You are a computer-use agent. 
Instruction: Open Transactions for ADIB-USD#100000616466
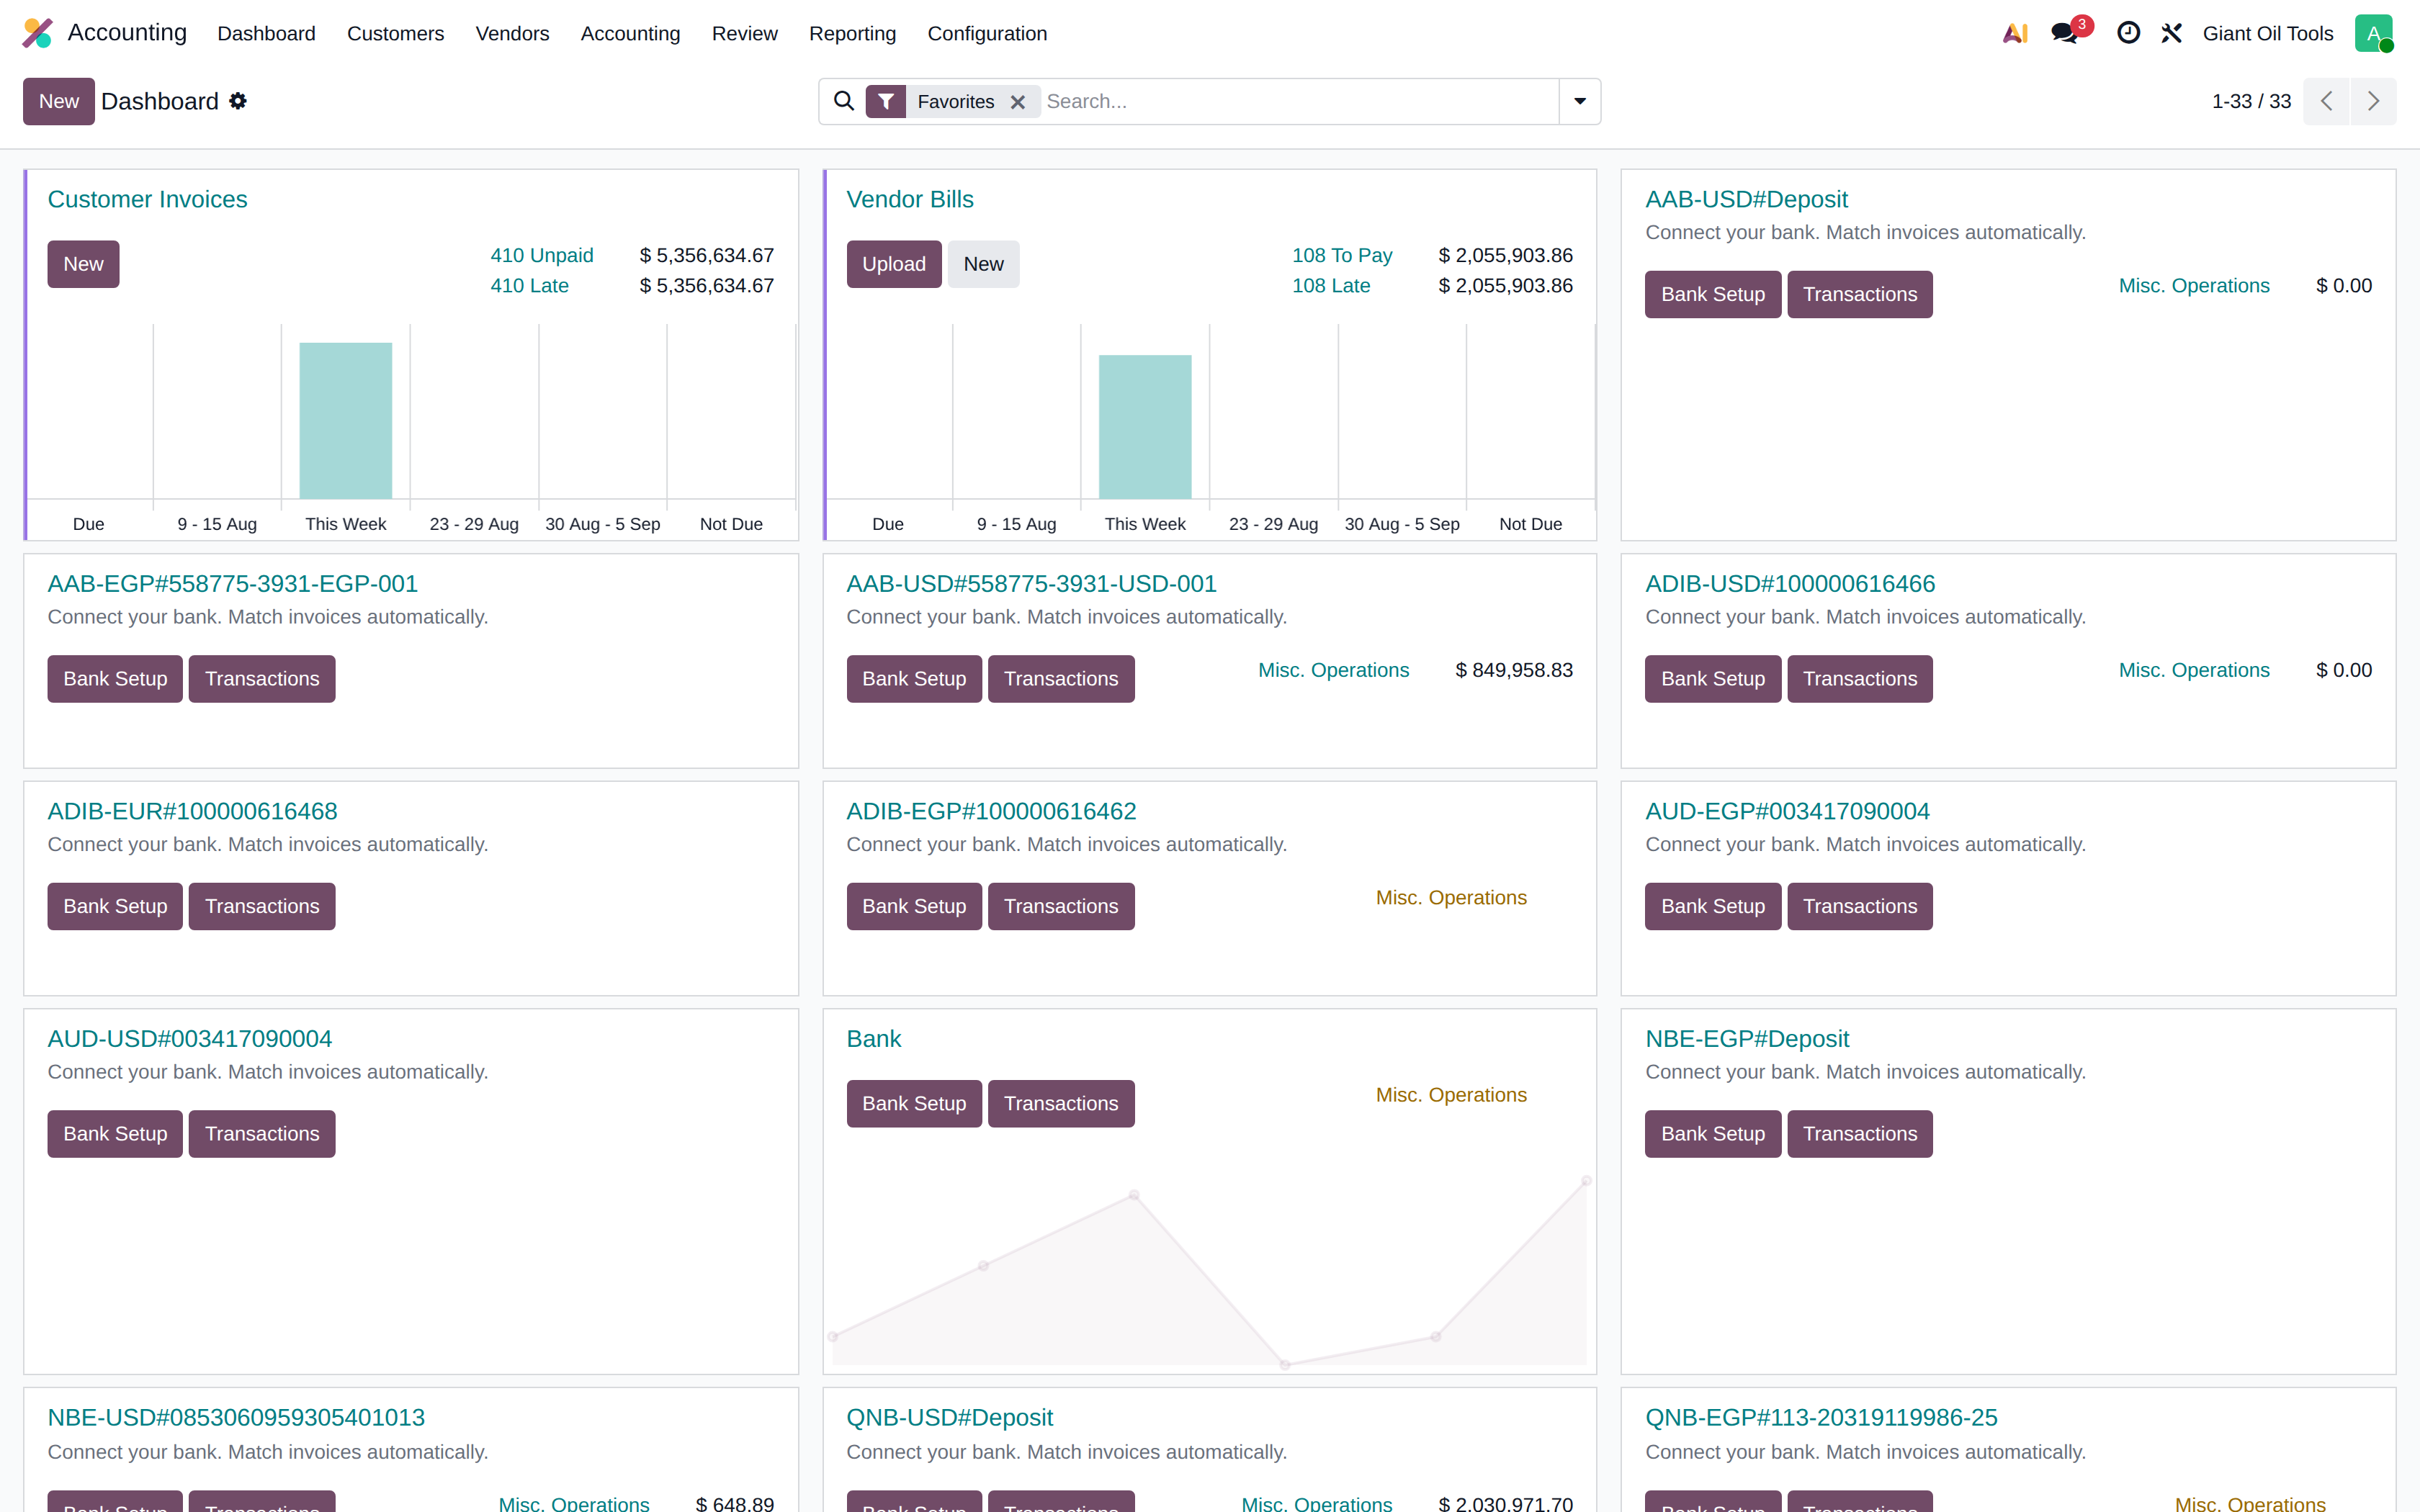click(x=1859, y=679)
